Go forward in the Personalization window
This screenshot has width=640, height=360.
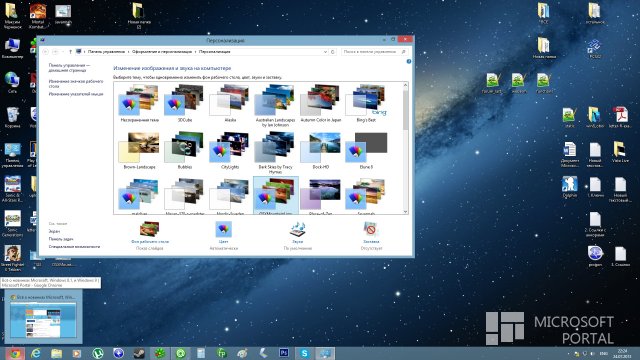pos(56,52)
